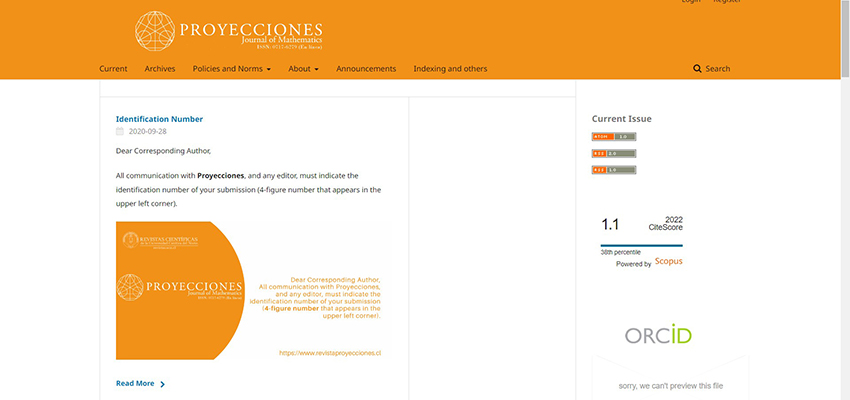
Task: Expand the About dropdown menu
Action: pos(303,69)
